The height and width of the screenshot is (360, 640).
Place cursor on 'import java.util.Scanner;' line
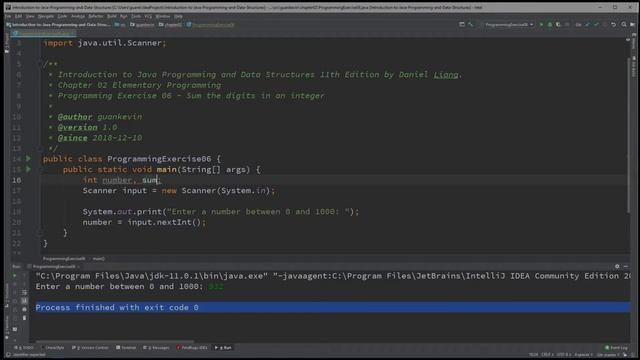[105, 43]
